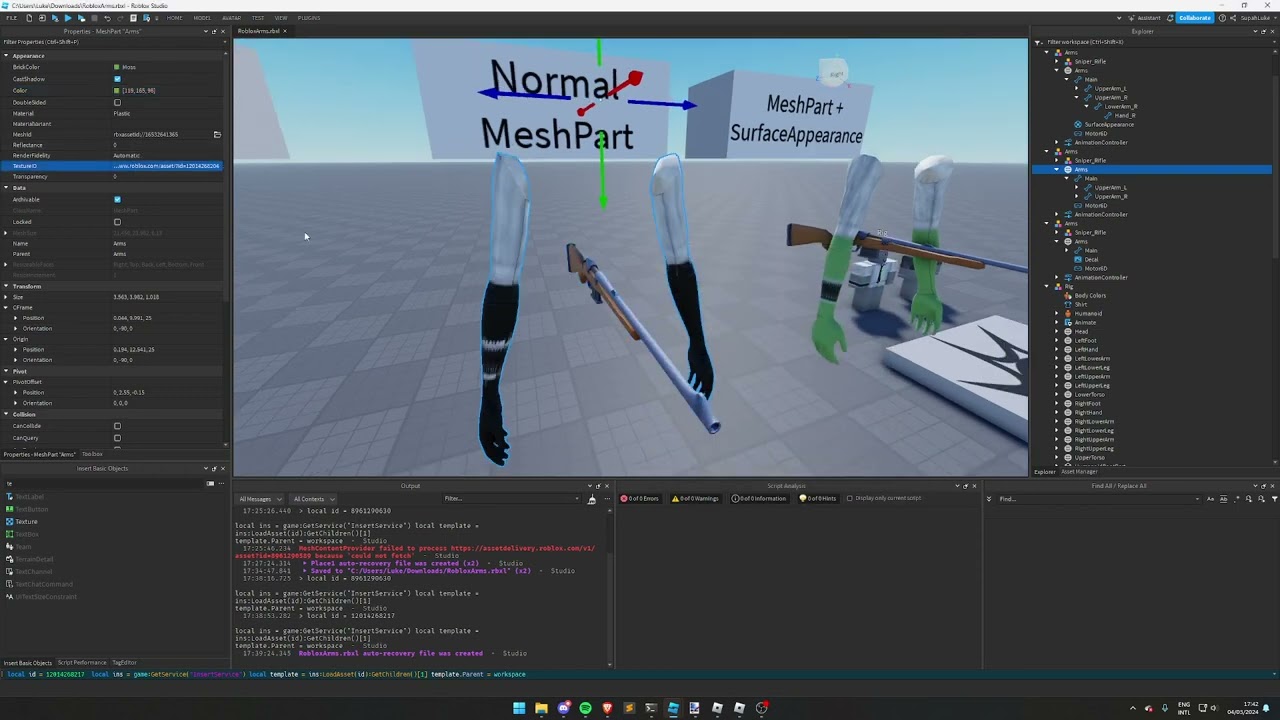1280x720 pixels.
Task: Toggle the Locked checkbox
Action: click(117, 222)
